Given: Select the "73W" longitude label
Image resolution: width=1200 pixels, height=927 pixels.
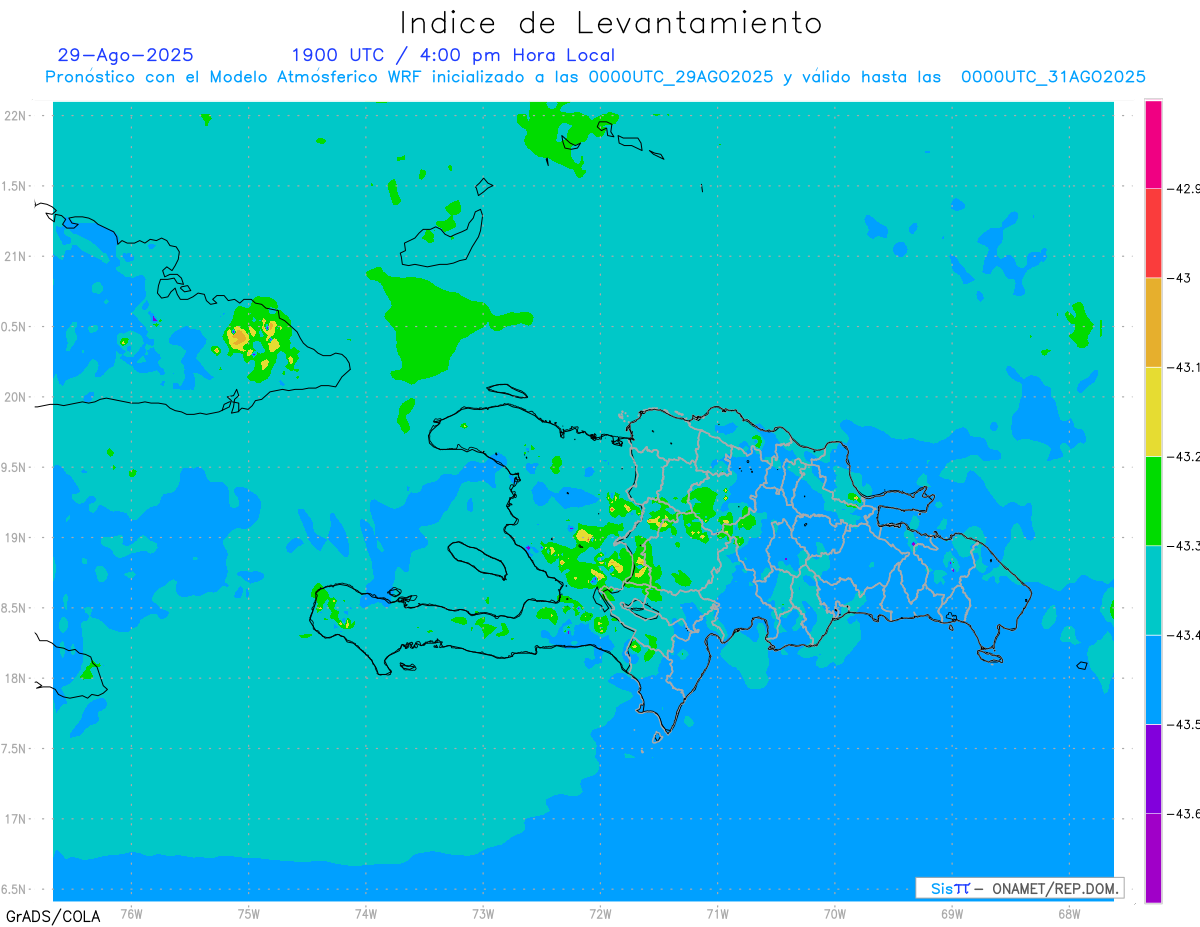Looking at the screenshot, I should [x=483, y=912].
